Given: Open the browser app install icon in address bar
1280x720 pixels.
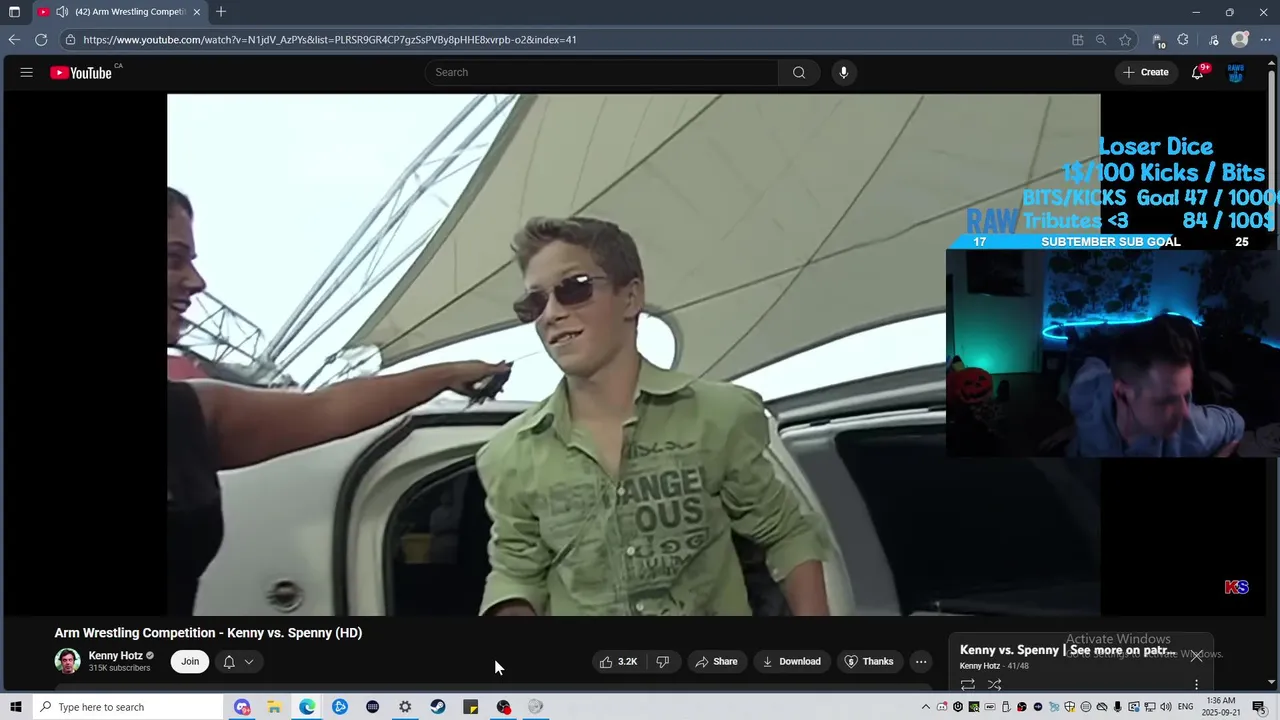Looking at the screenshot, I should tap(1077, 40).
